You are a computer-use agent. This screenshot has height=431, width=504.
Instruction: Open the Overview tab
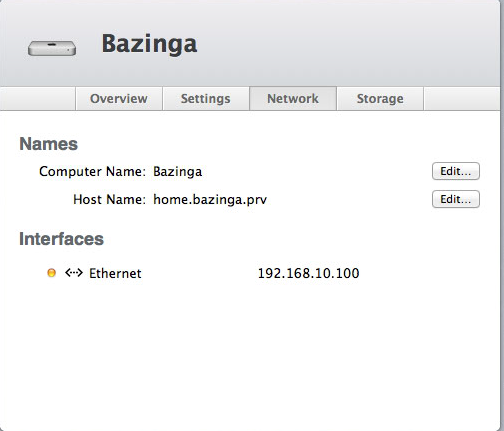click(119, 99)
